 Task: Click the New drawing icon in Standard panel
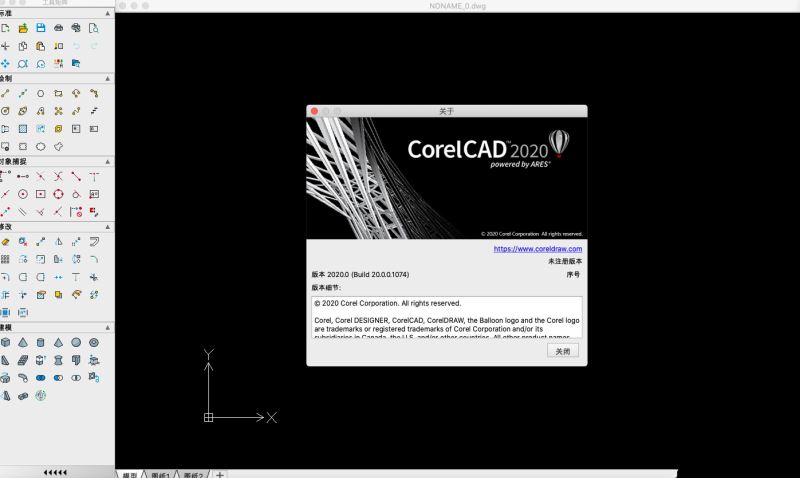pyautogui.click(x=5, y=28)
